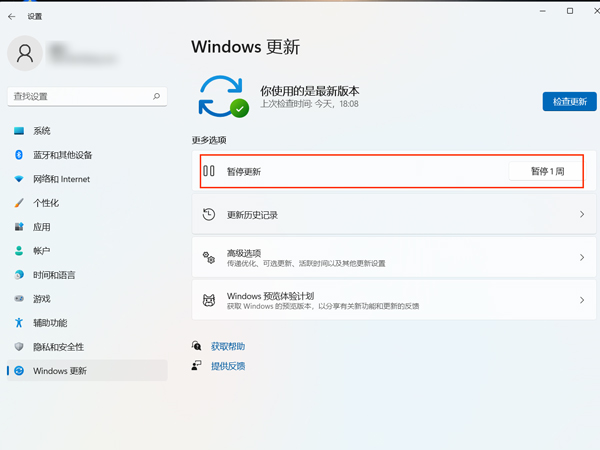Image resolution: width=600 pixels, height=450 pixels.
Task: Click the gears icon for 高级选项
Action: pos(209,258)
